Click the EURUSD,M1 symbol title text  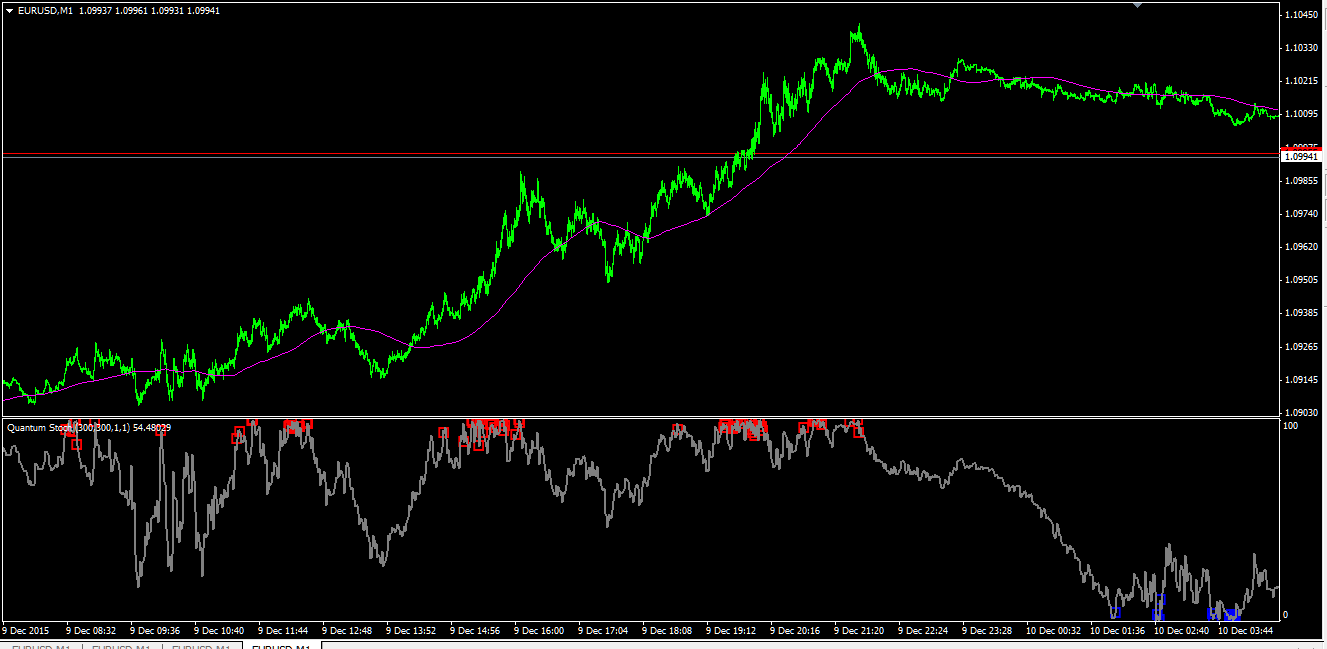click(x=45, y=10)
